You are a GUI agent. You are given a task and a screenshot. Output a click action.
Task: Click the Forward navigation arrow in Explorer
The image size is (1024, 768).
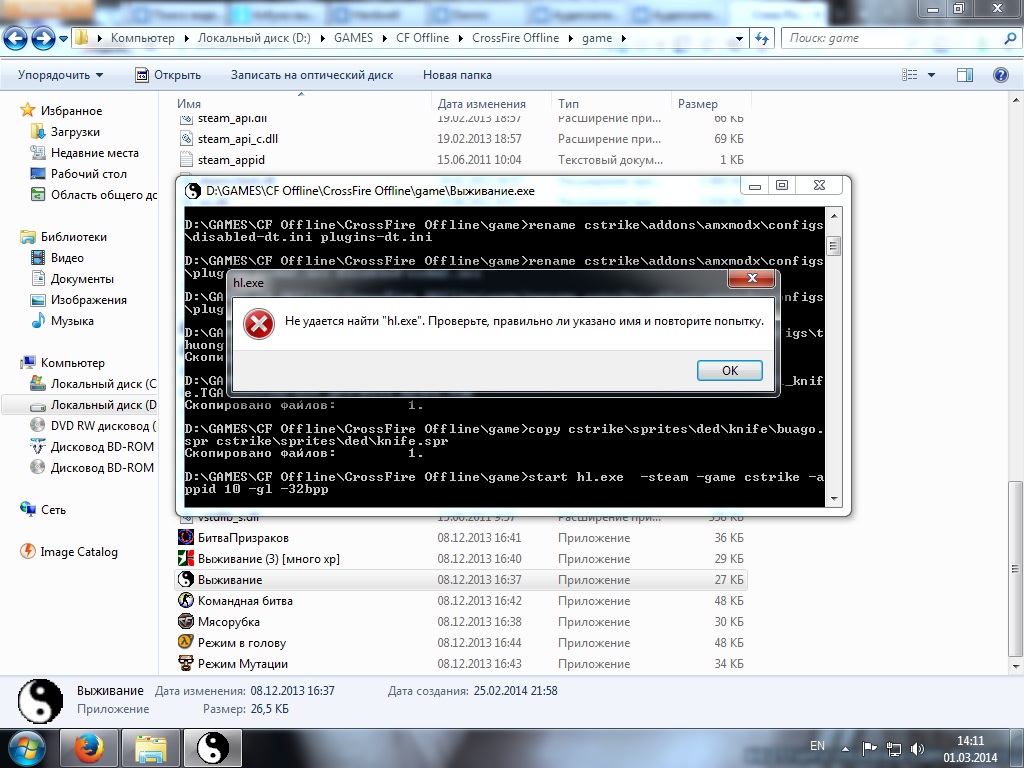coord(43,39)
